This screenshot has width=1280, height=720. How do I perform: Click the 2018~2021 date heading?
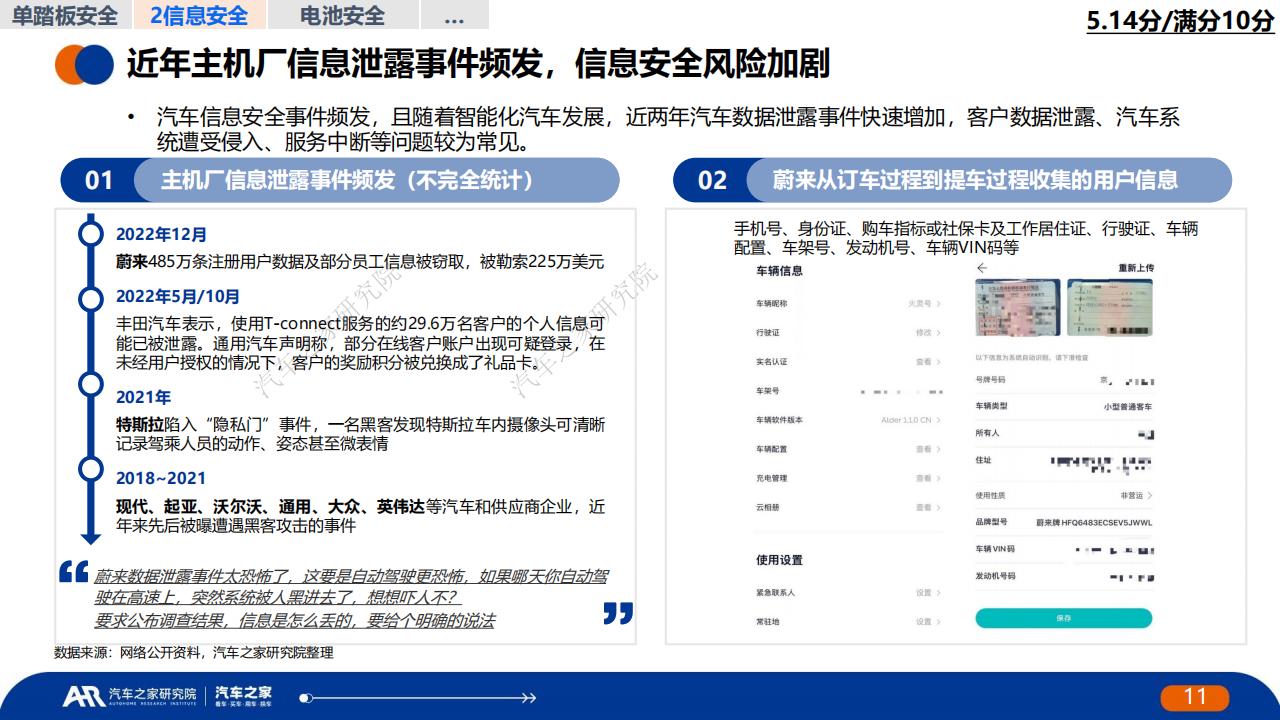point(161,479)
